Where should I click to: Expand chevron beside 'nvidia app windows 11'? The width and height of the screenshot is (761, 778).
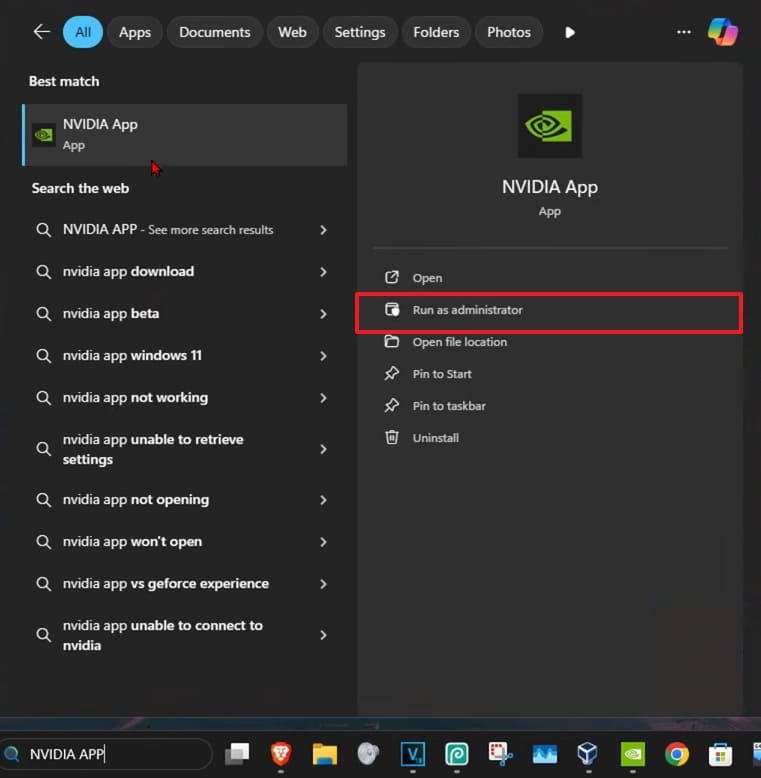pyautogui.click(x=323, y=356)
